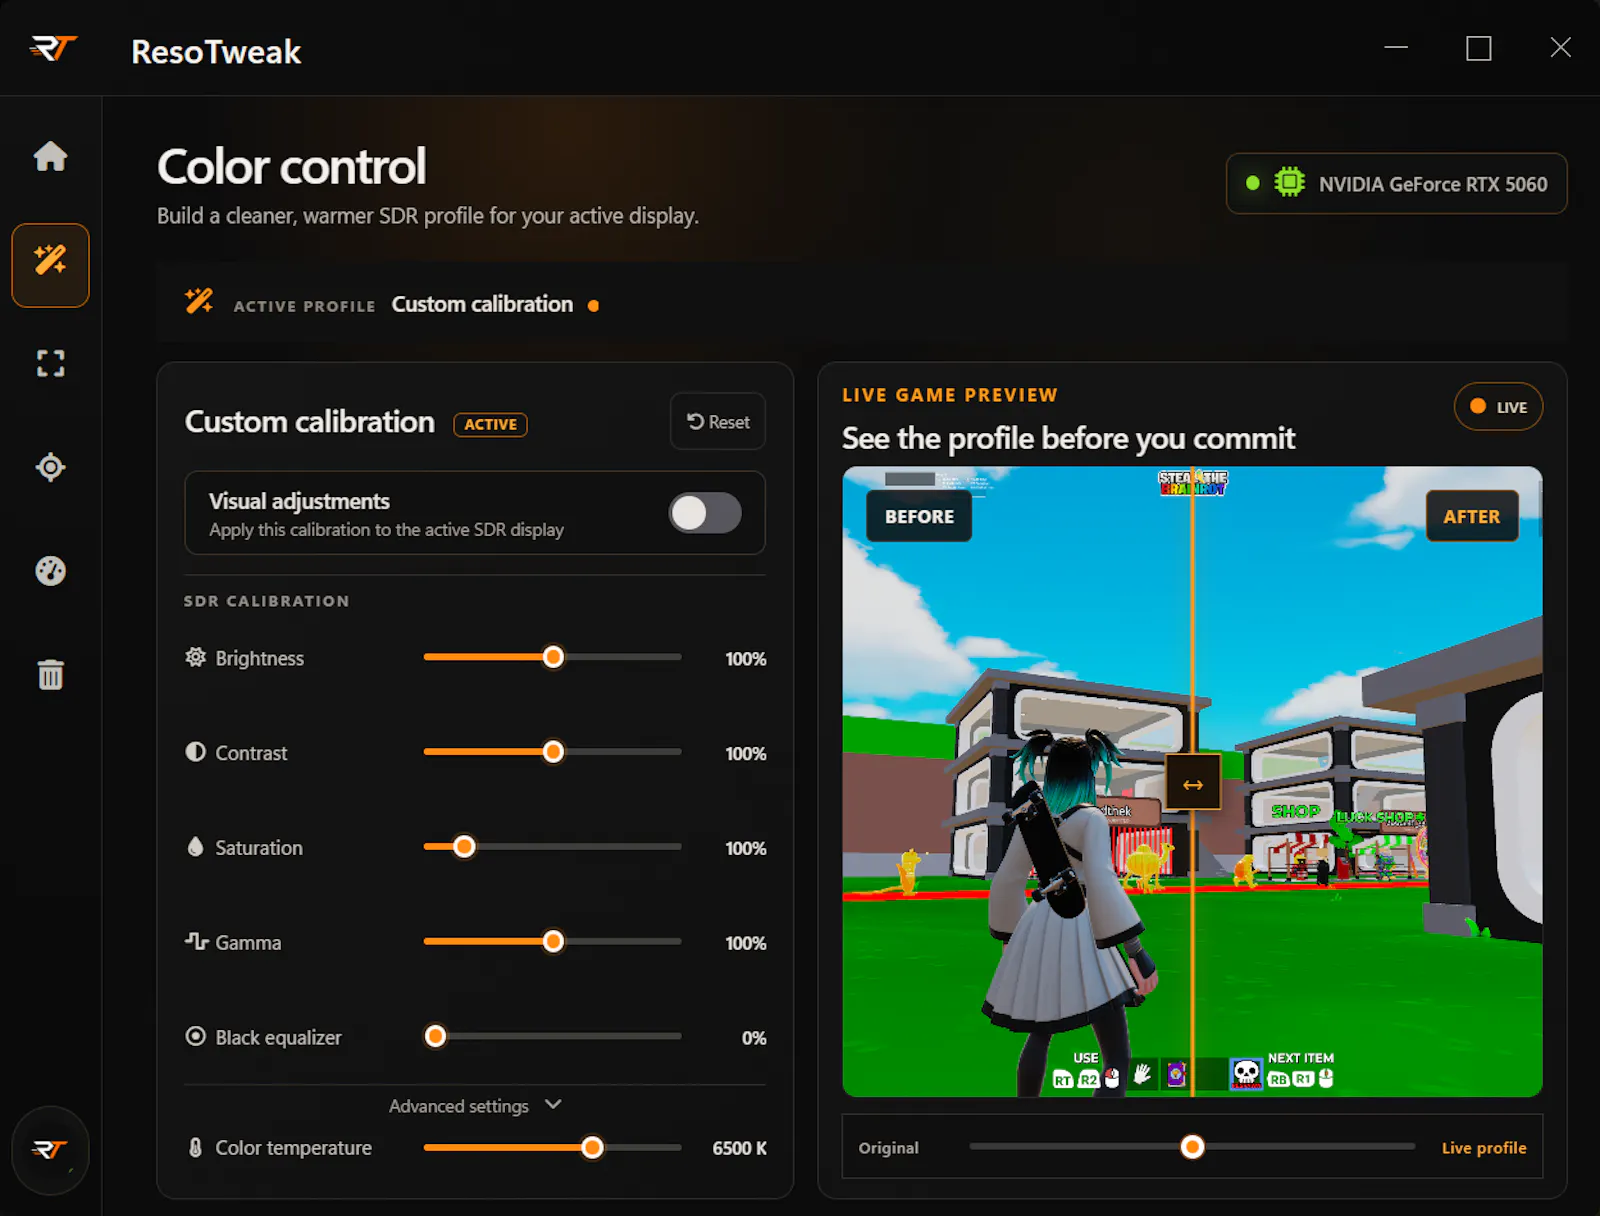The height and width of the screenshot is (1216, 1600).
Task: Click the Gamma curve icon
Action: (196, 941)
